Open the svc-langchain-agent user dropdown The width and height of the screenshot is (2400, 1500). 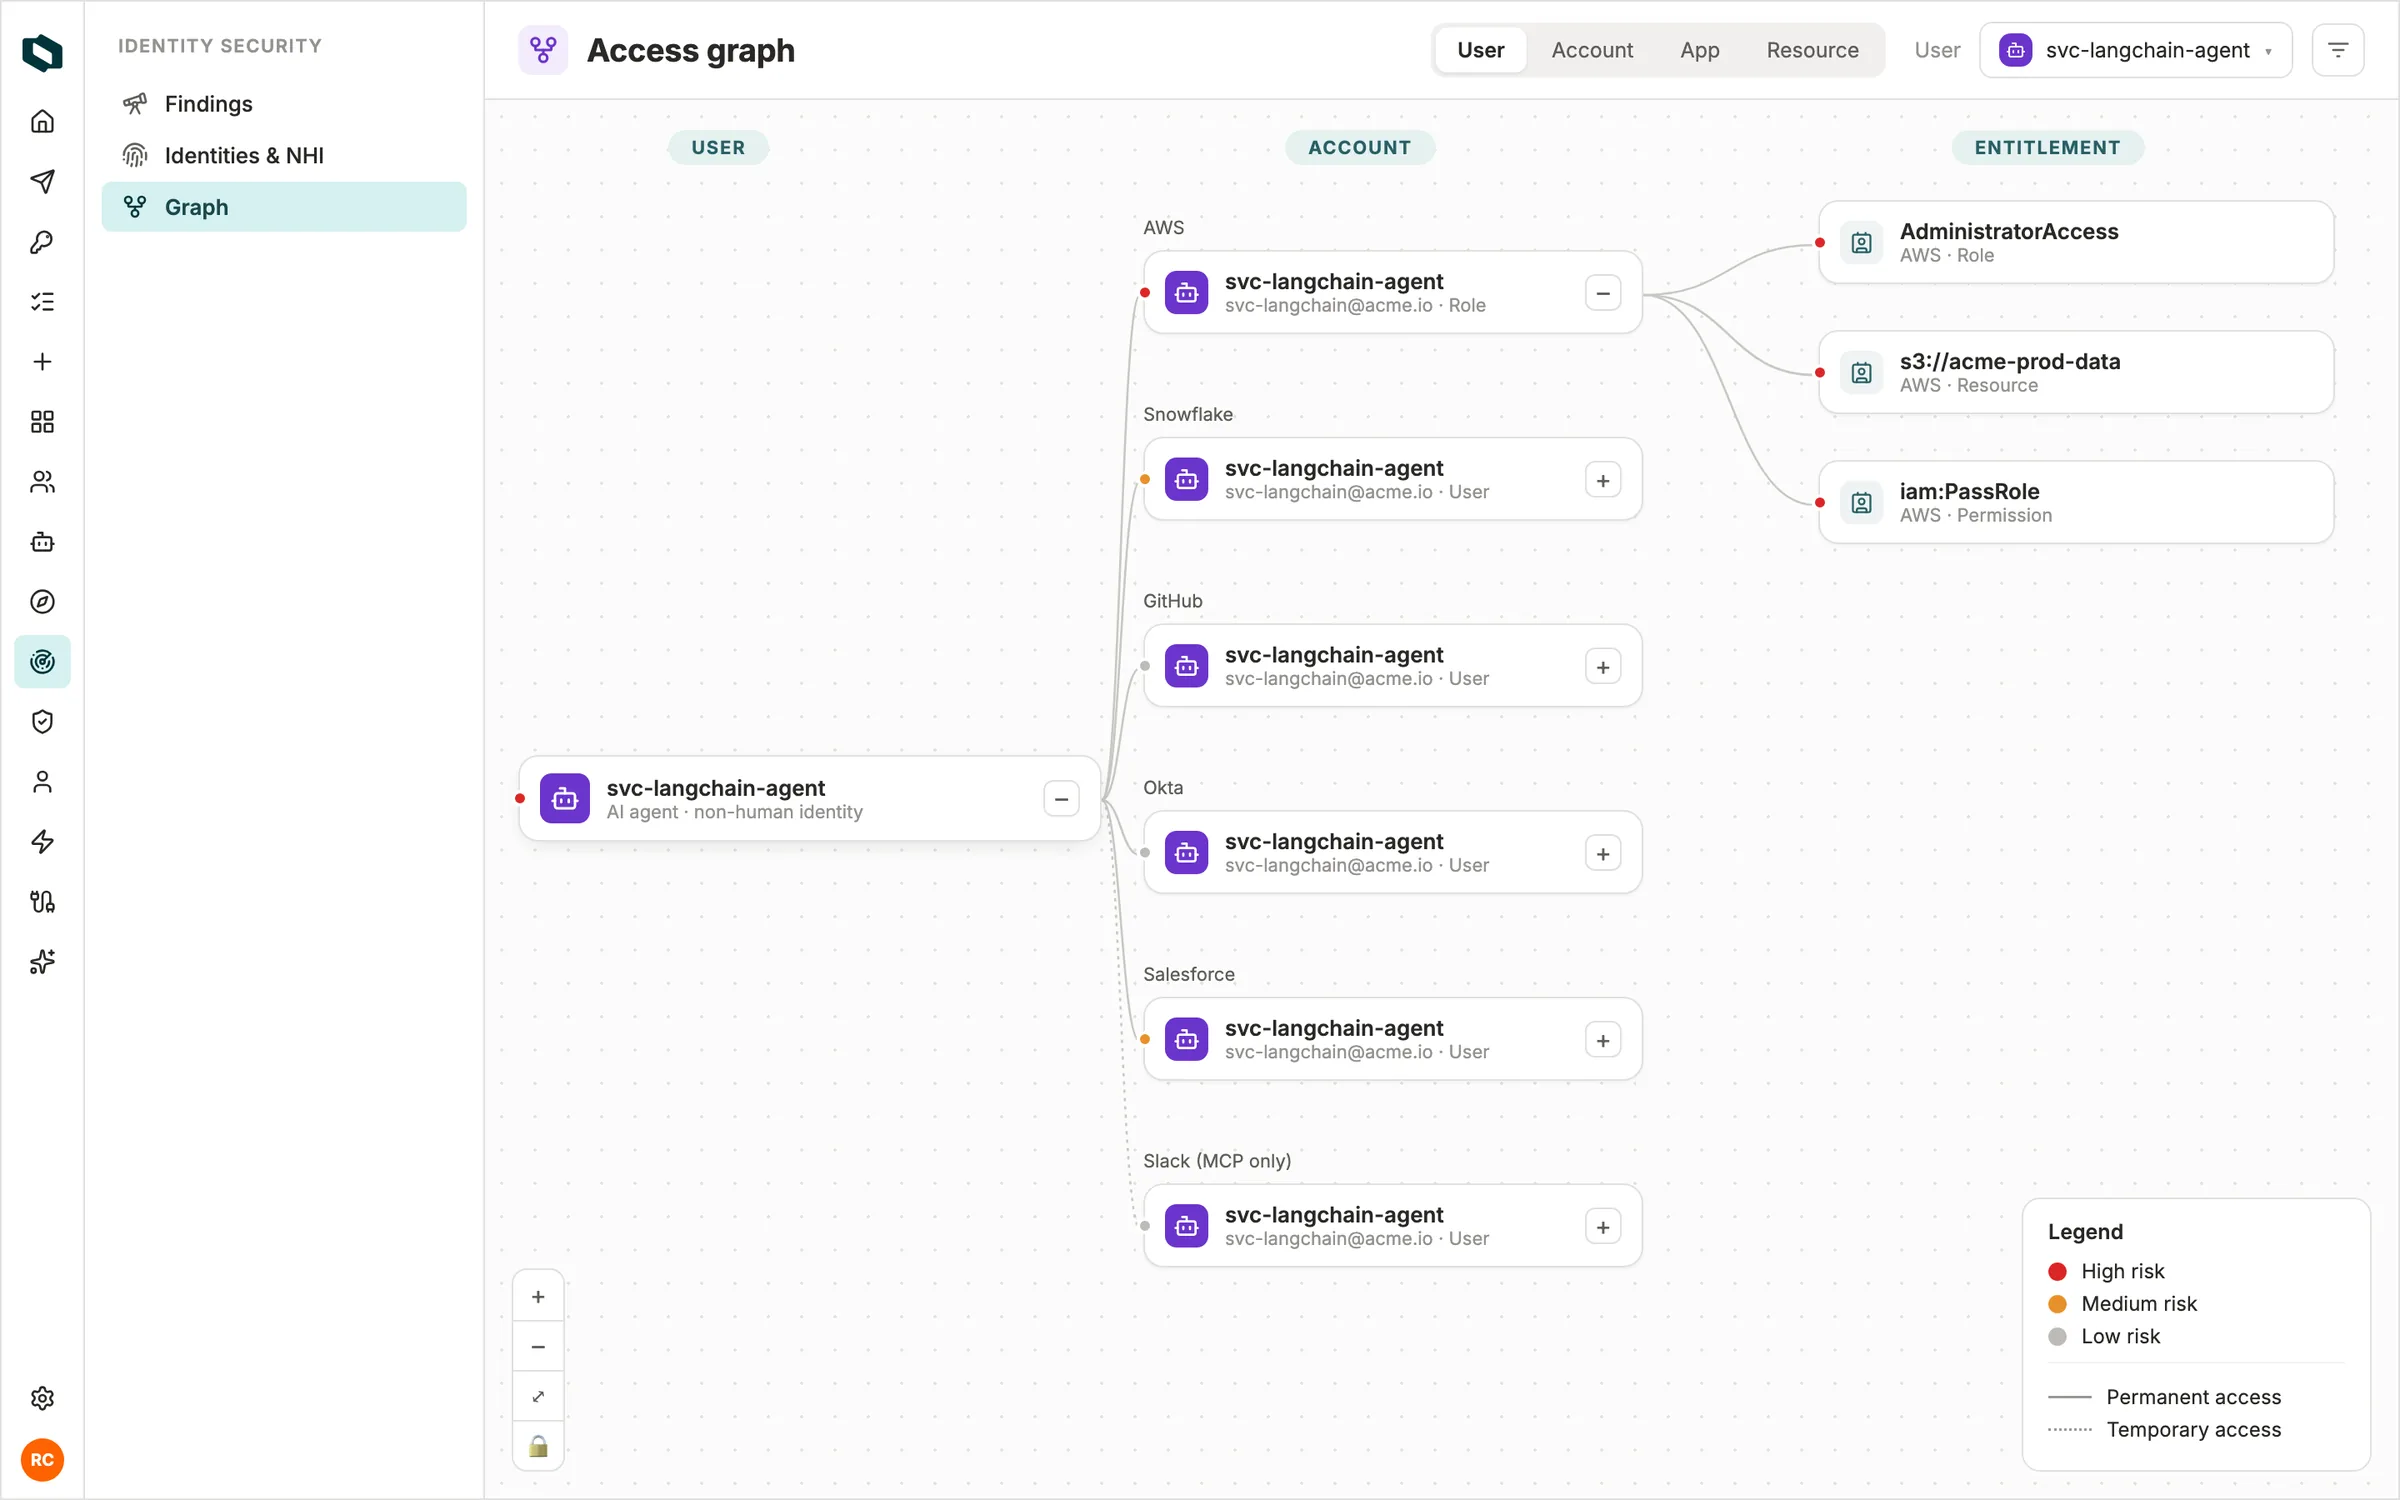coord(2136,50)
